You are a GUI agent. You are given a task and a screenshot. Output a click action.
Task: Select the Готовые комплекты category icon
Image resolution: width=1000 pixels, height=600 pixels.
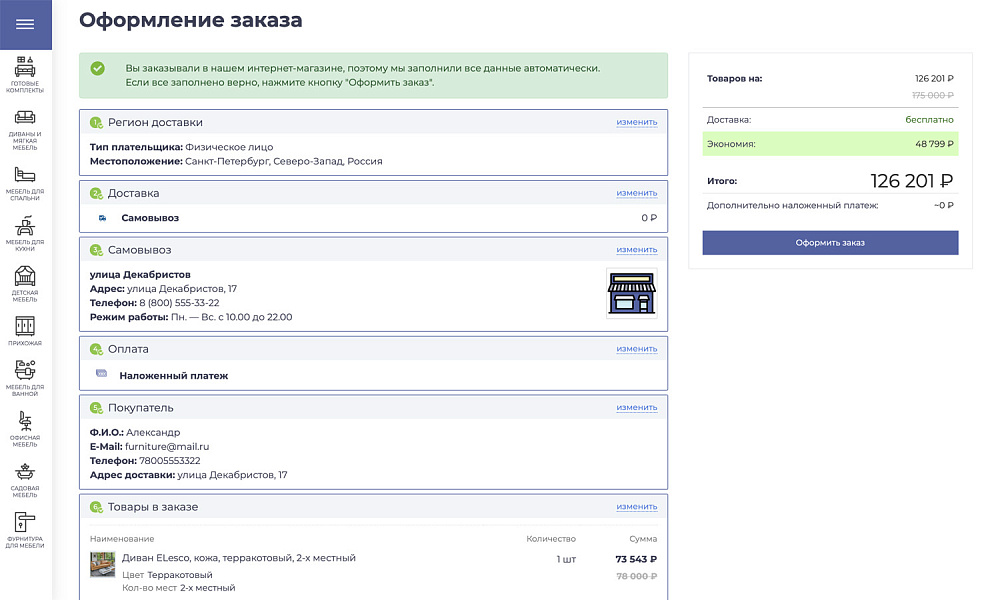point(25,68)
